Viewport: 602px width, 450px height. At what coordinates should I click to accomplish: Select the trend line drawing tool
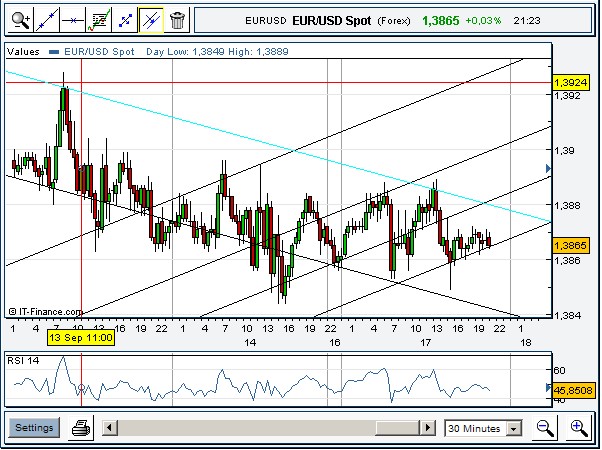pos(46,19)
